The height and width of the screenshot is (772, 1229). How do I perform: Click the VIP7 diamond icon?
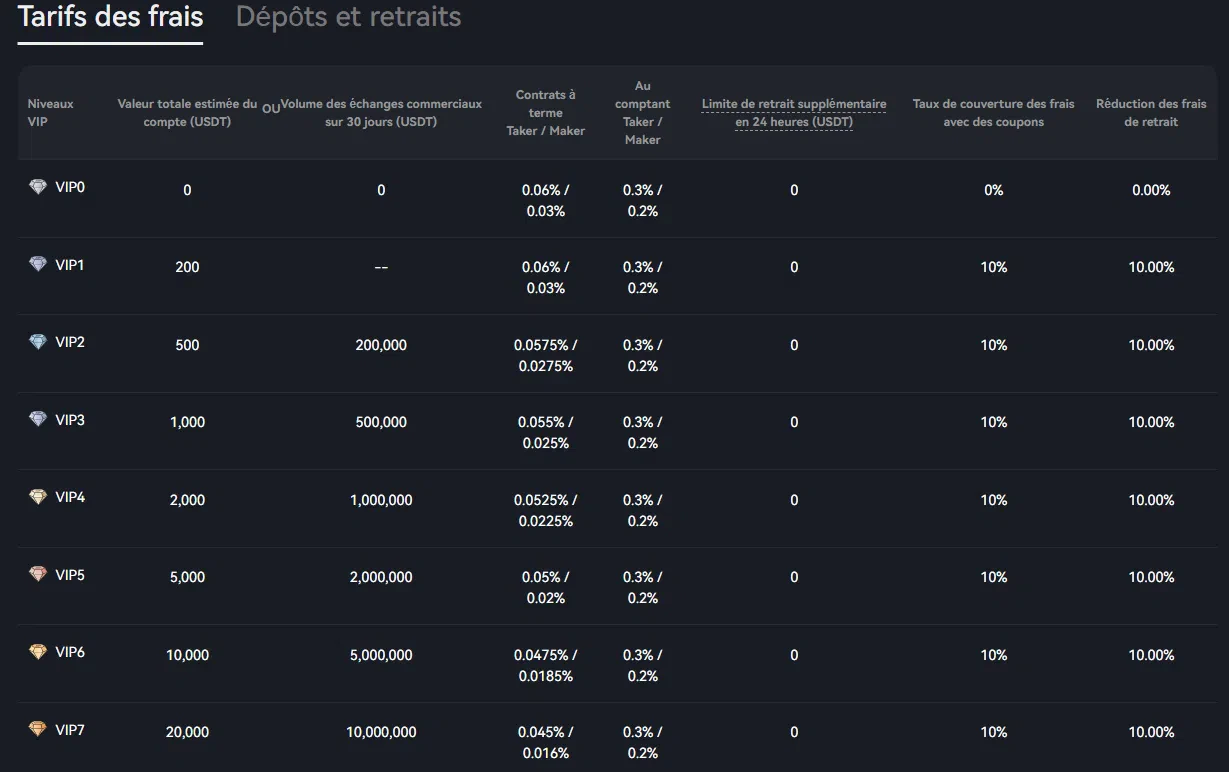(38, 730)
